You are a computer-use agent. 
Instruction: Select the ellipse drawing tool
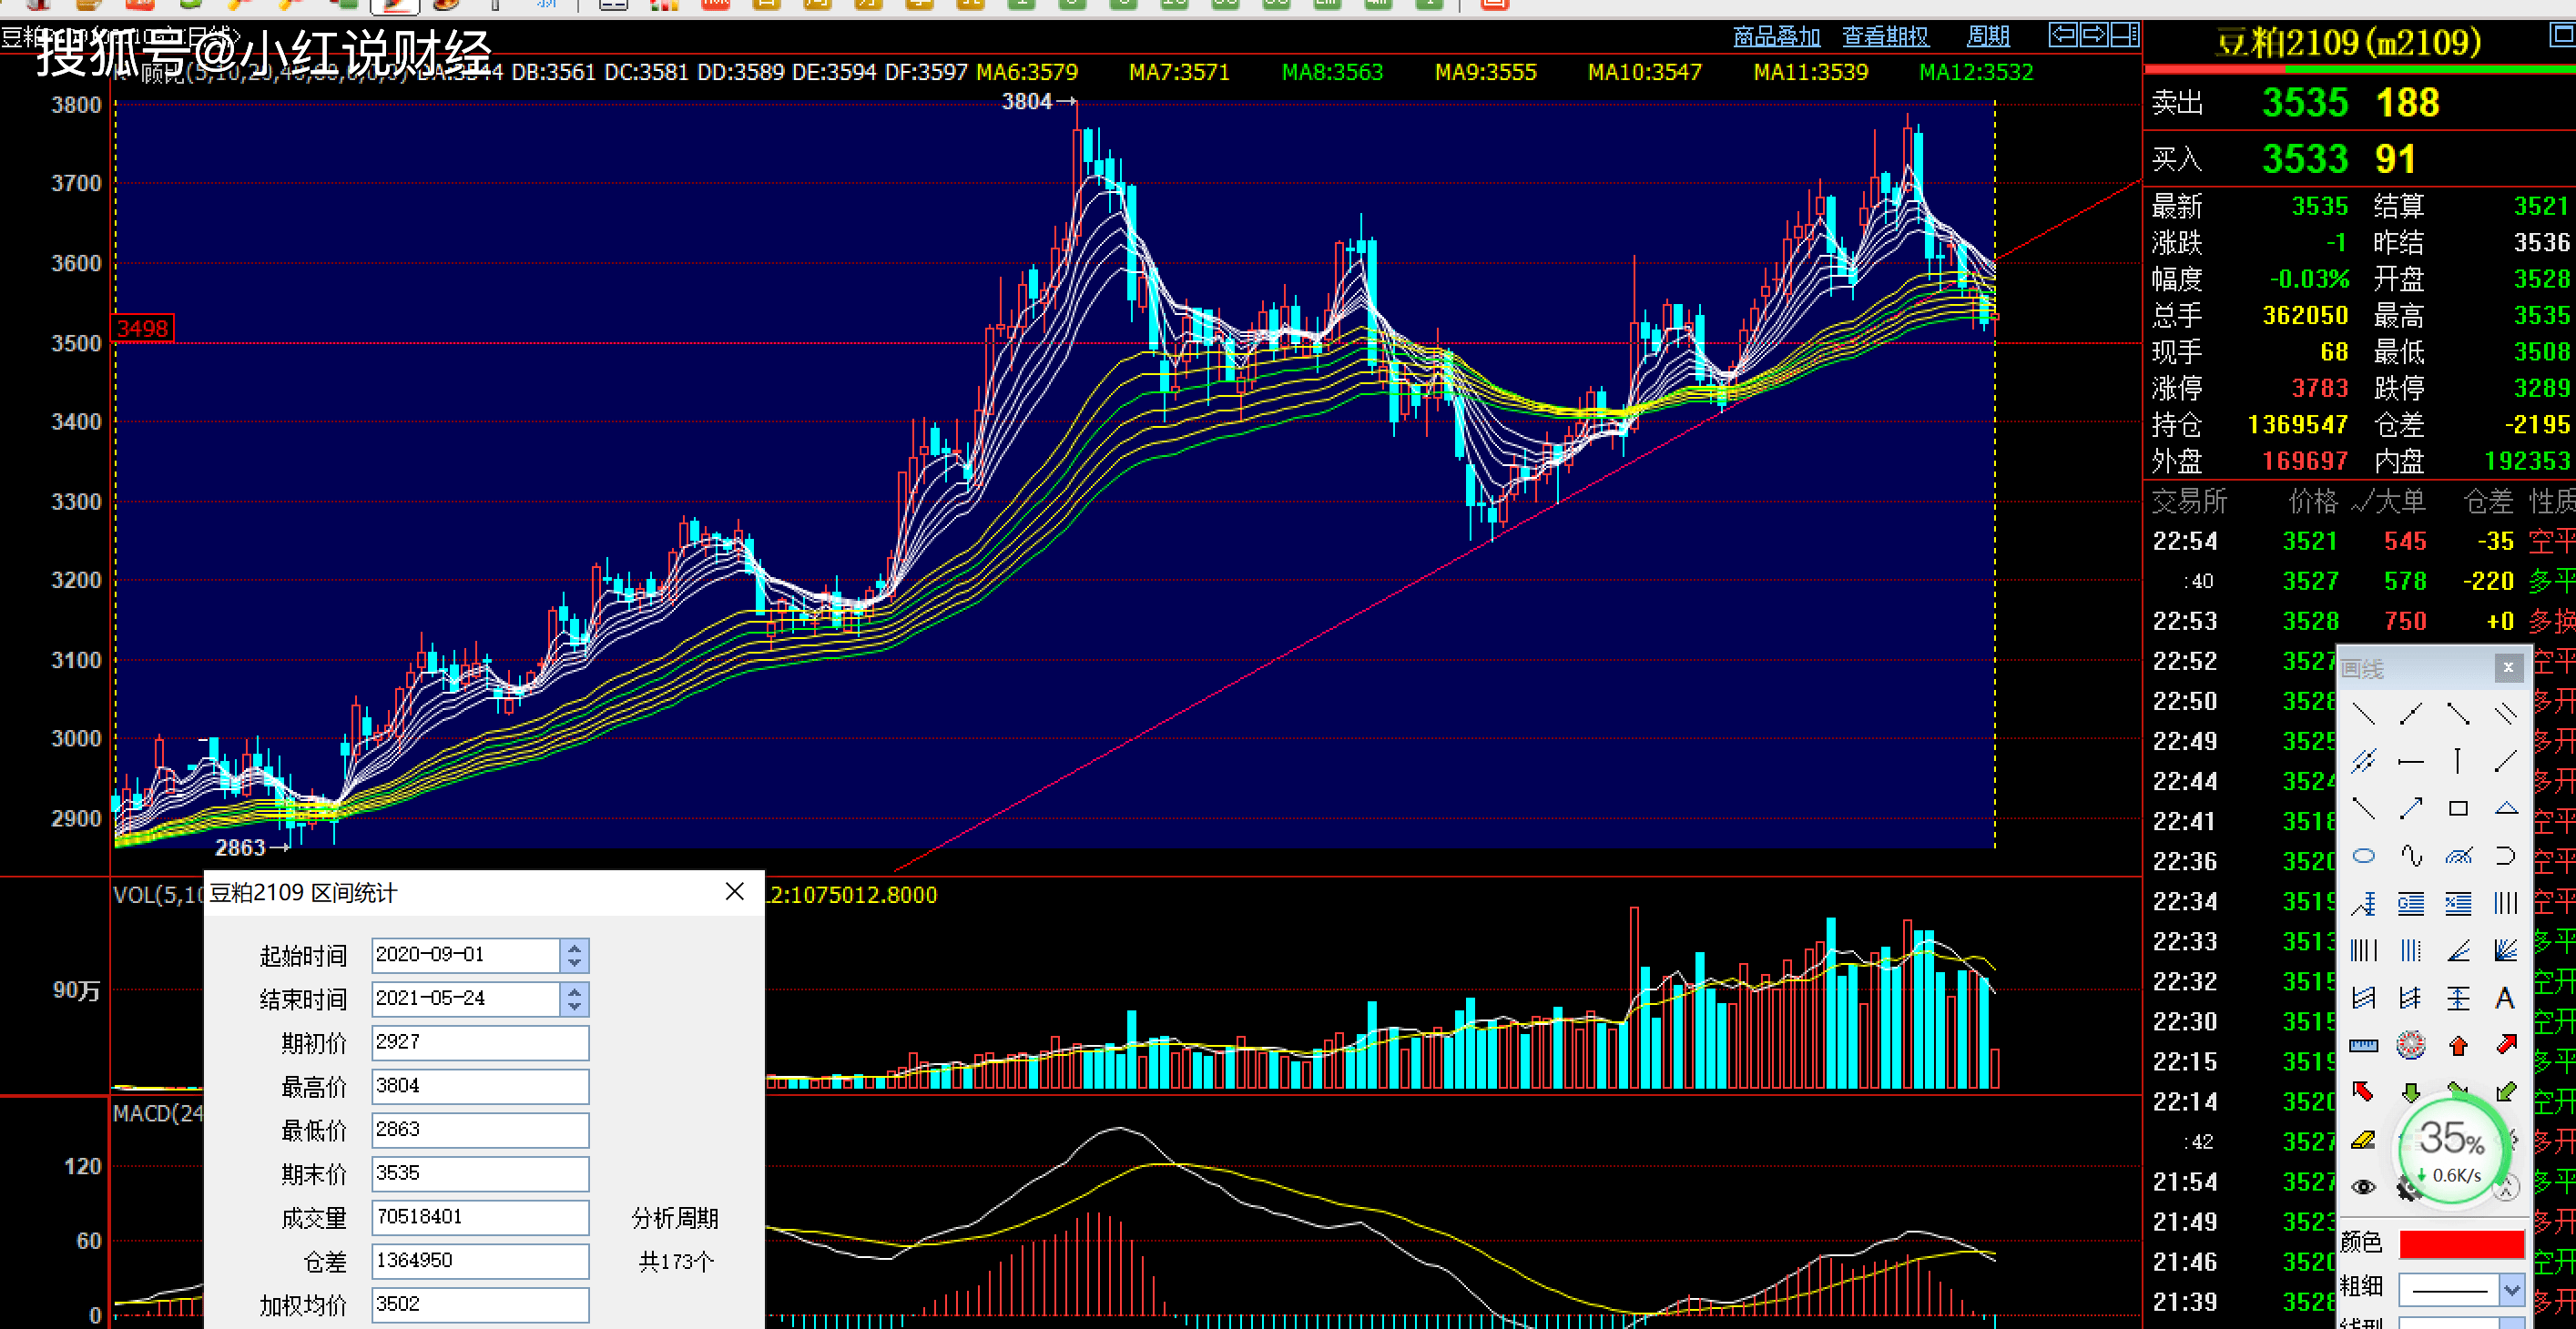tap(2363, 856)
